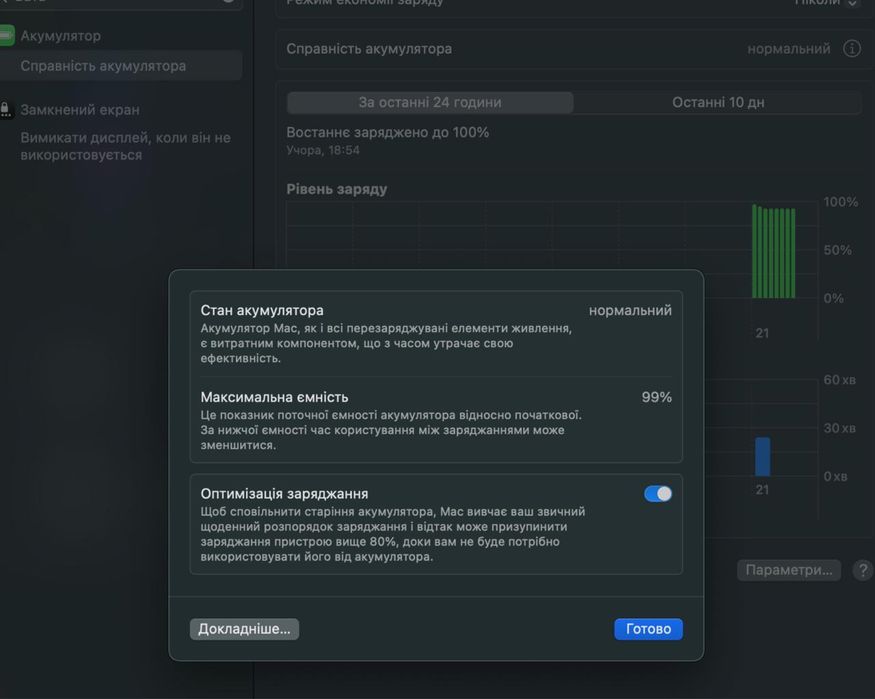
Task: Select Справність акумулятора sidebar result
Action: click(x=120, y=66)
